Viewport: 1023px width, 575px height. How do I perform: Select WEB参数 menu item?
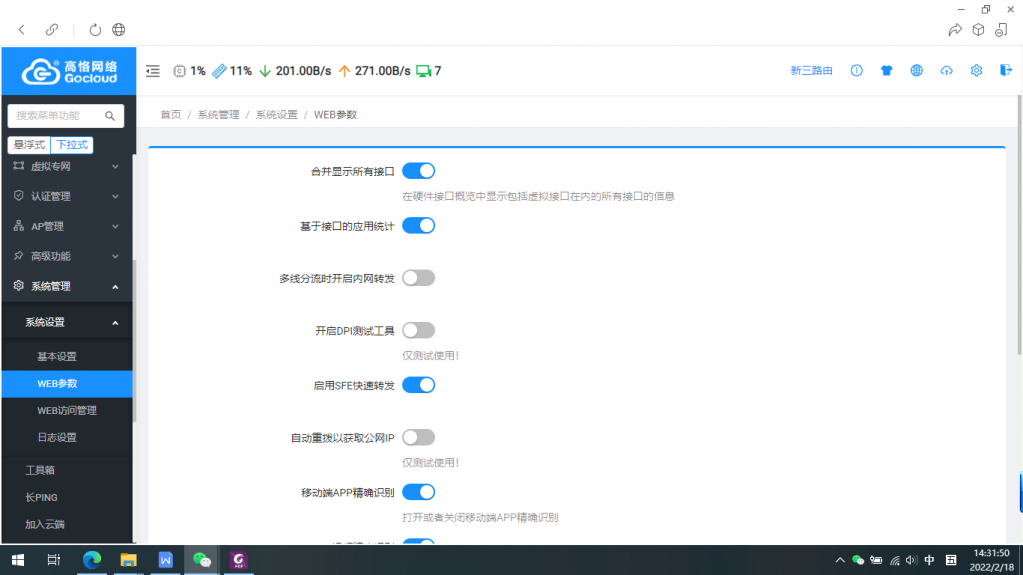pos(67,384)
